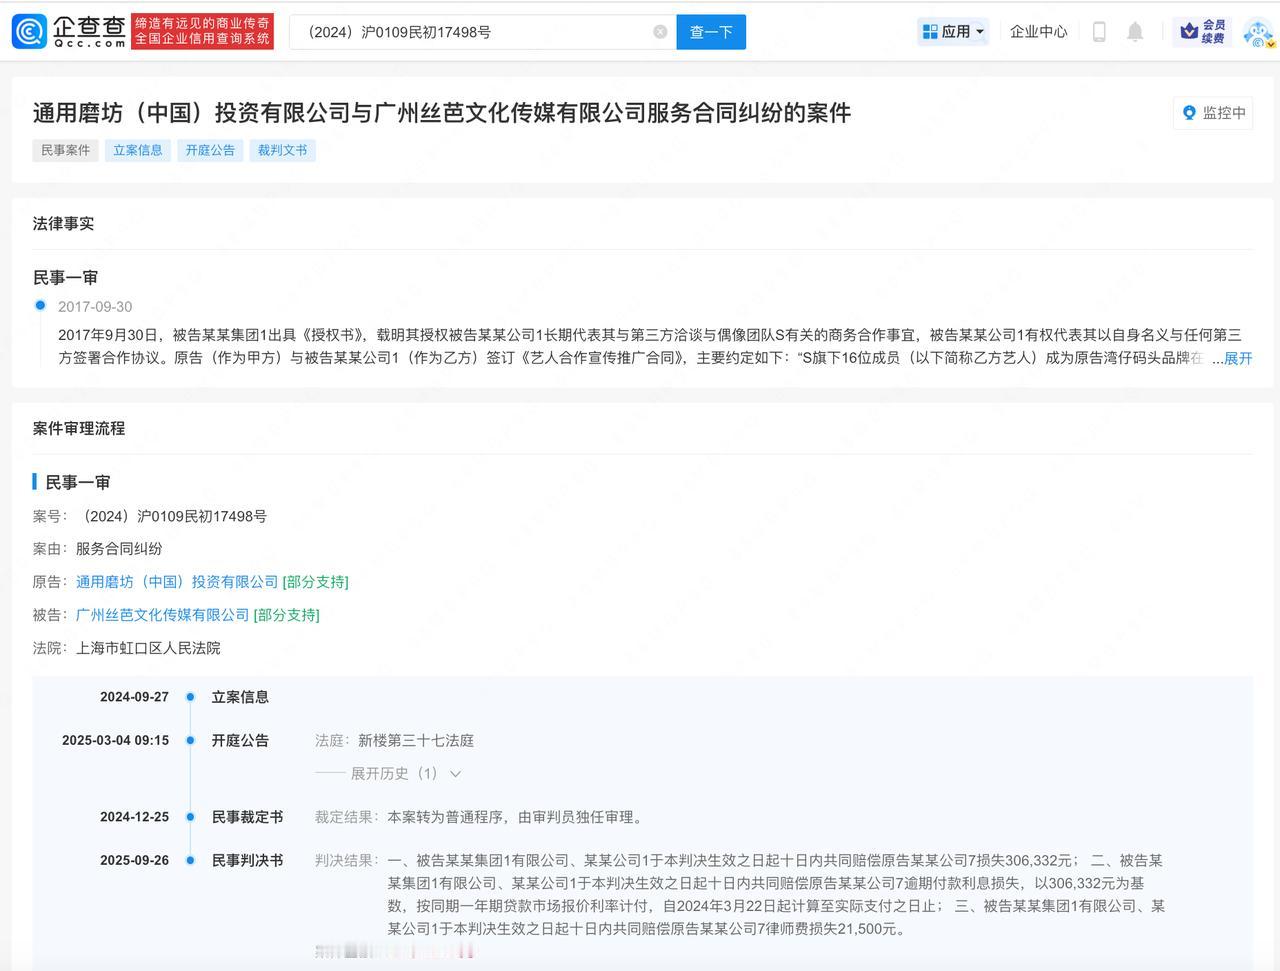The height and width of the screenshot is (971, 1280).
Task: Go to 企业中心
Action: [x=1038, y=32]
